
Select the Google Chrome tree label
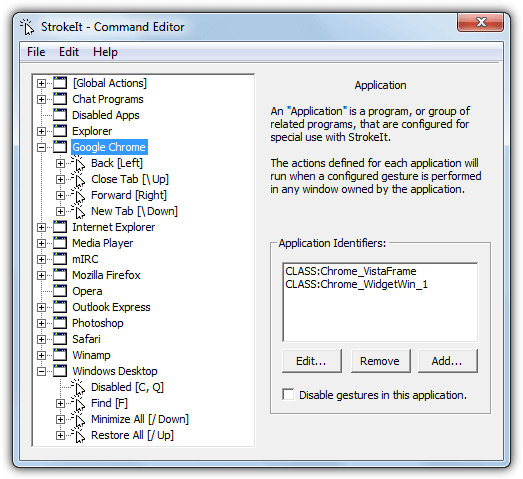(109, 147)
